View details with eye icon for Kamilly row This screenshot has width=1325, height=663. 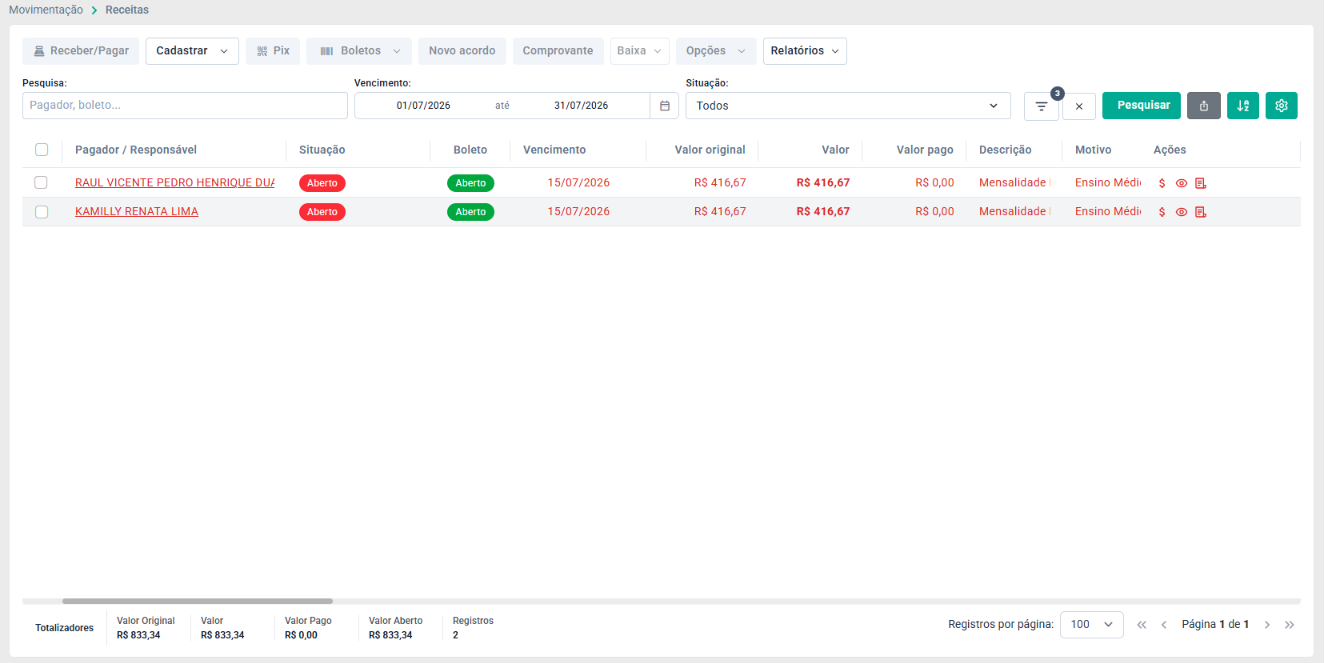[1181, 212]
